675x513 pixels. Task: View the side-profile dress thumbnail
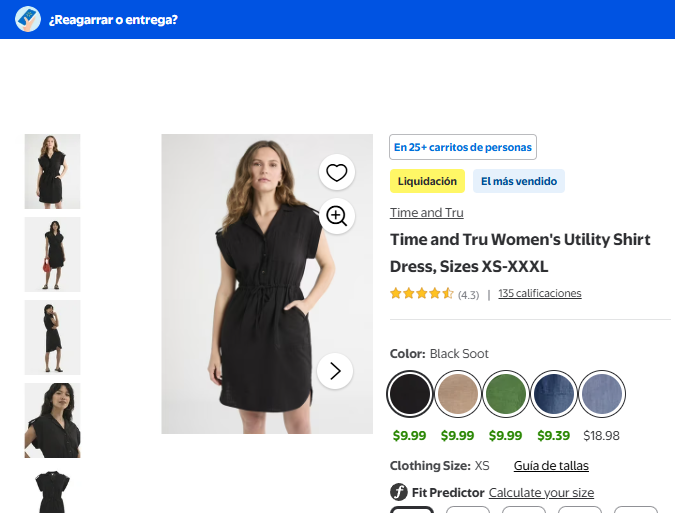click(52, 337)
